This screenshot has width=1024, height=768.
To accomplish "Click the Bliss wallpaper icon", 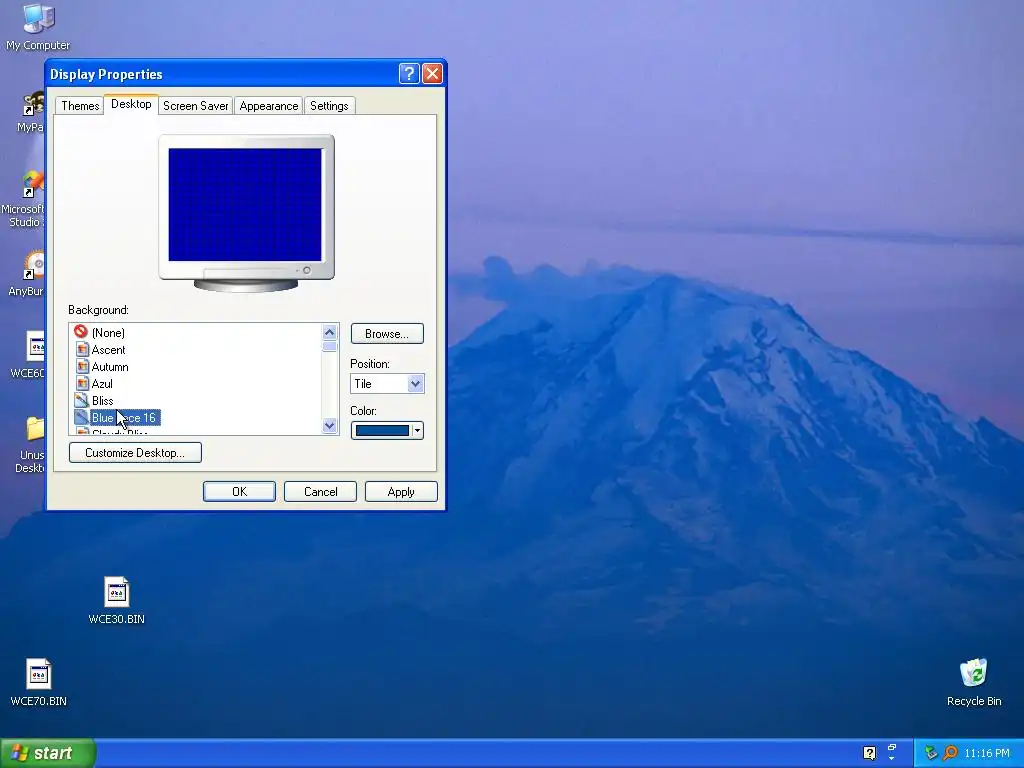I will click(x=82, y=400).
